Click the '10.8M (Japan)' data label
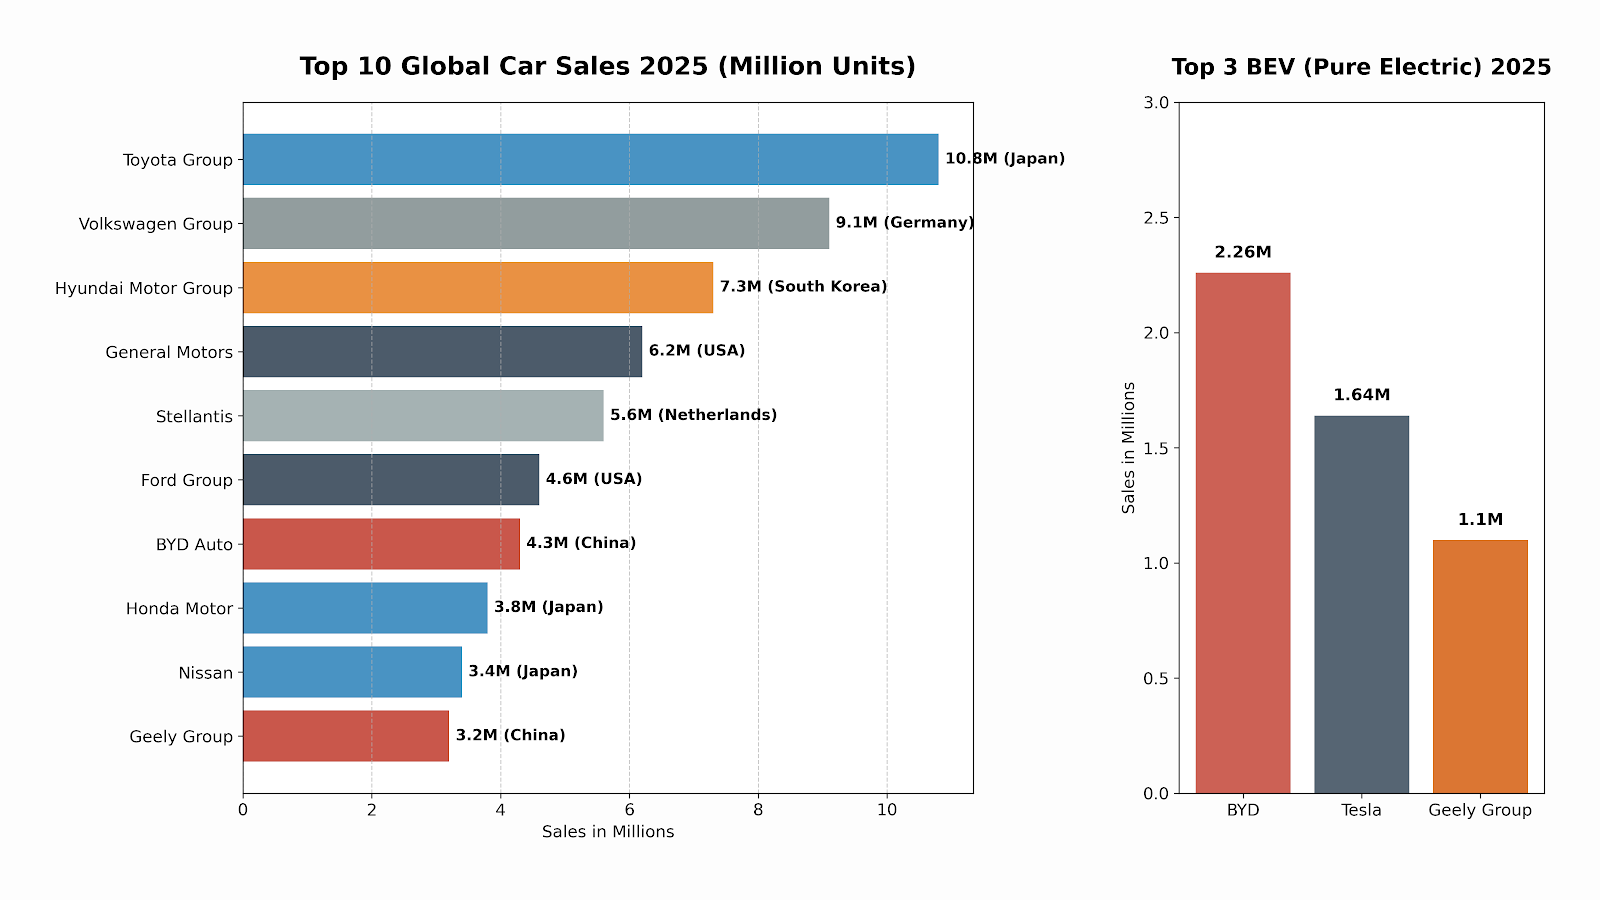The height and width of the screenshot is (900, 1600). [x=1004, y=159]
